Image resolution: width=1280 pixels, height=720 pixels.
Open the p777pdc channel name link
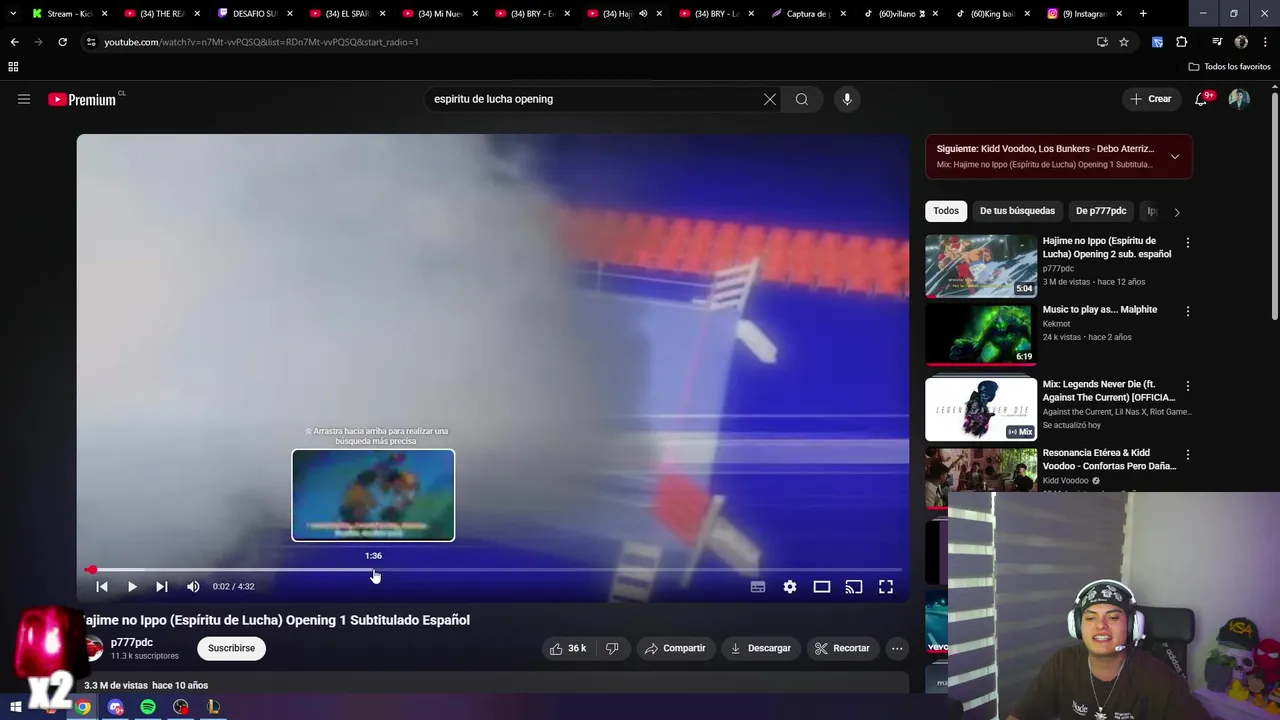(132, 642)
